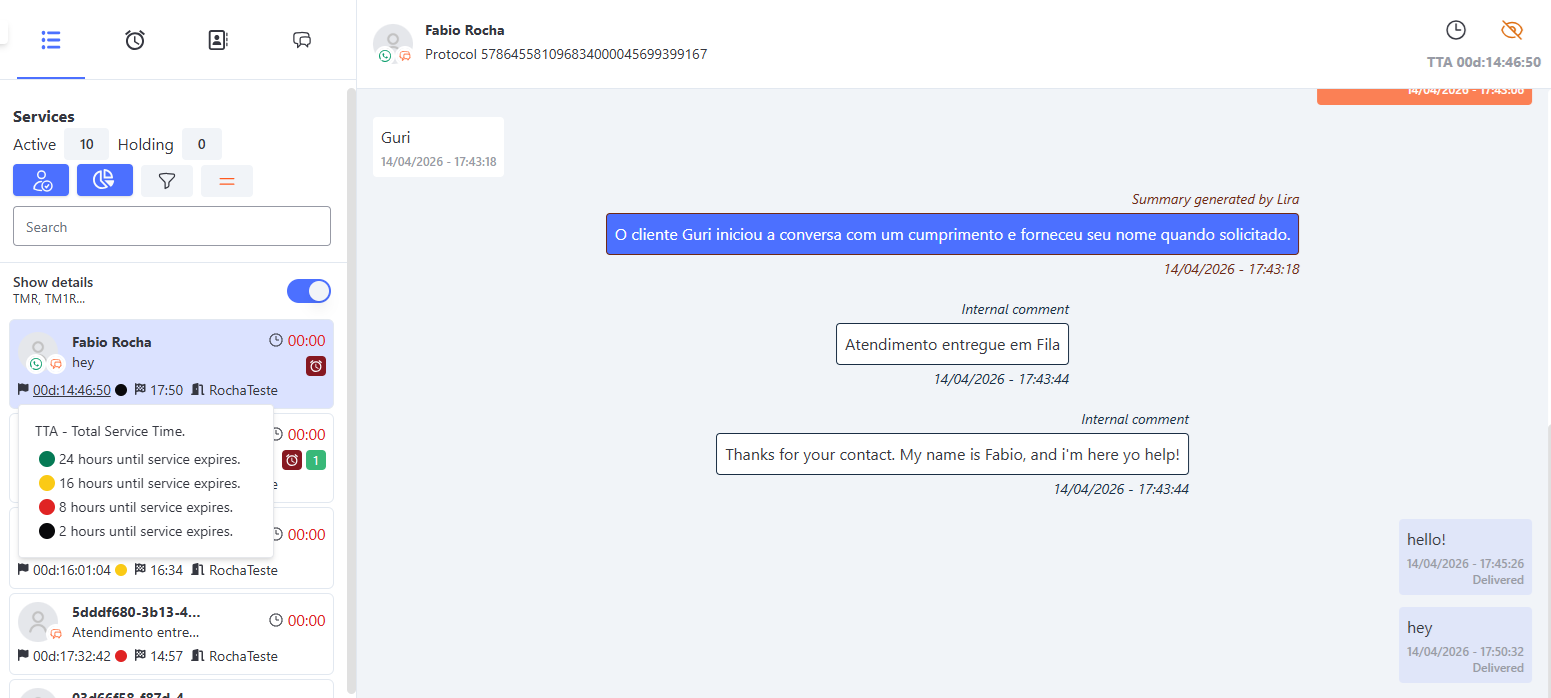Open the chat conversations tab

coord(302,40)
